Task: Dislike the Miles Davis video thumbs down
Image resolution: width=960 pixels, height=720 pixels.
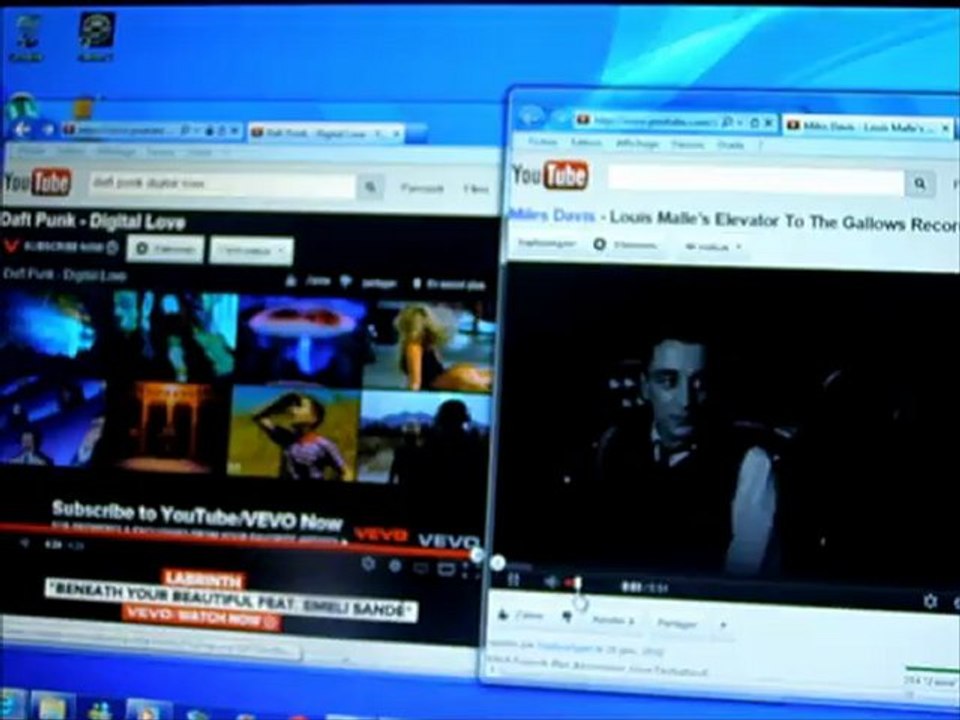Action: pyautogui.click(x=567, y=617)
